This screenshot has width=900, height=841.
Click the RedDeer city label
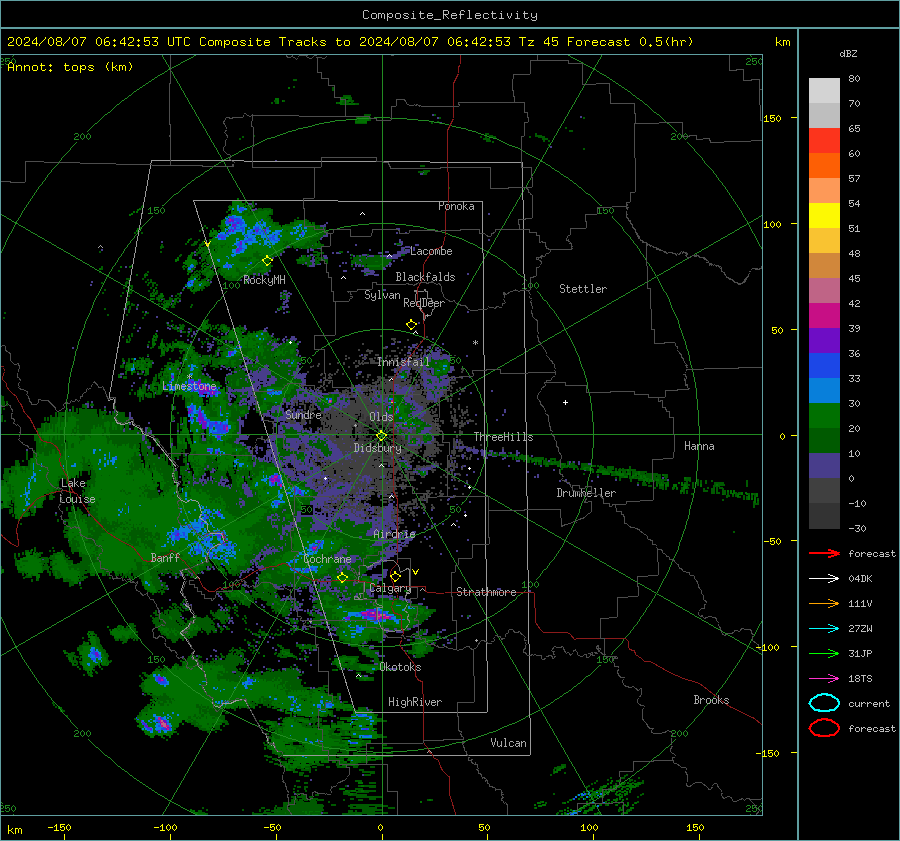(424, 303)
